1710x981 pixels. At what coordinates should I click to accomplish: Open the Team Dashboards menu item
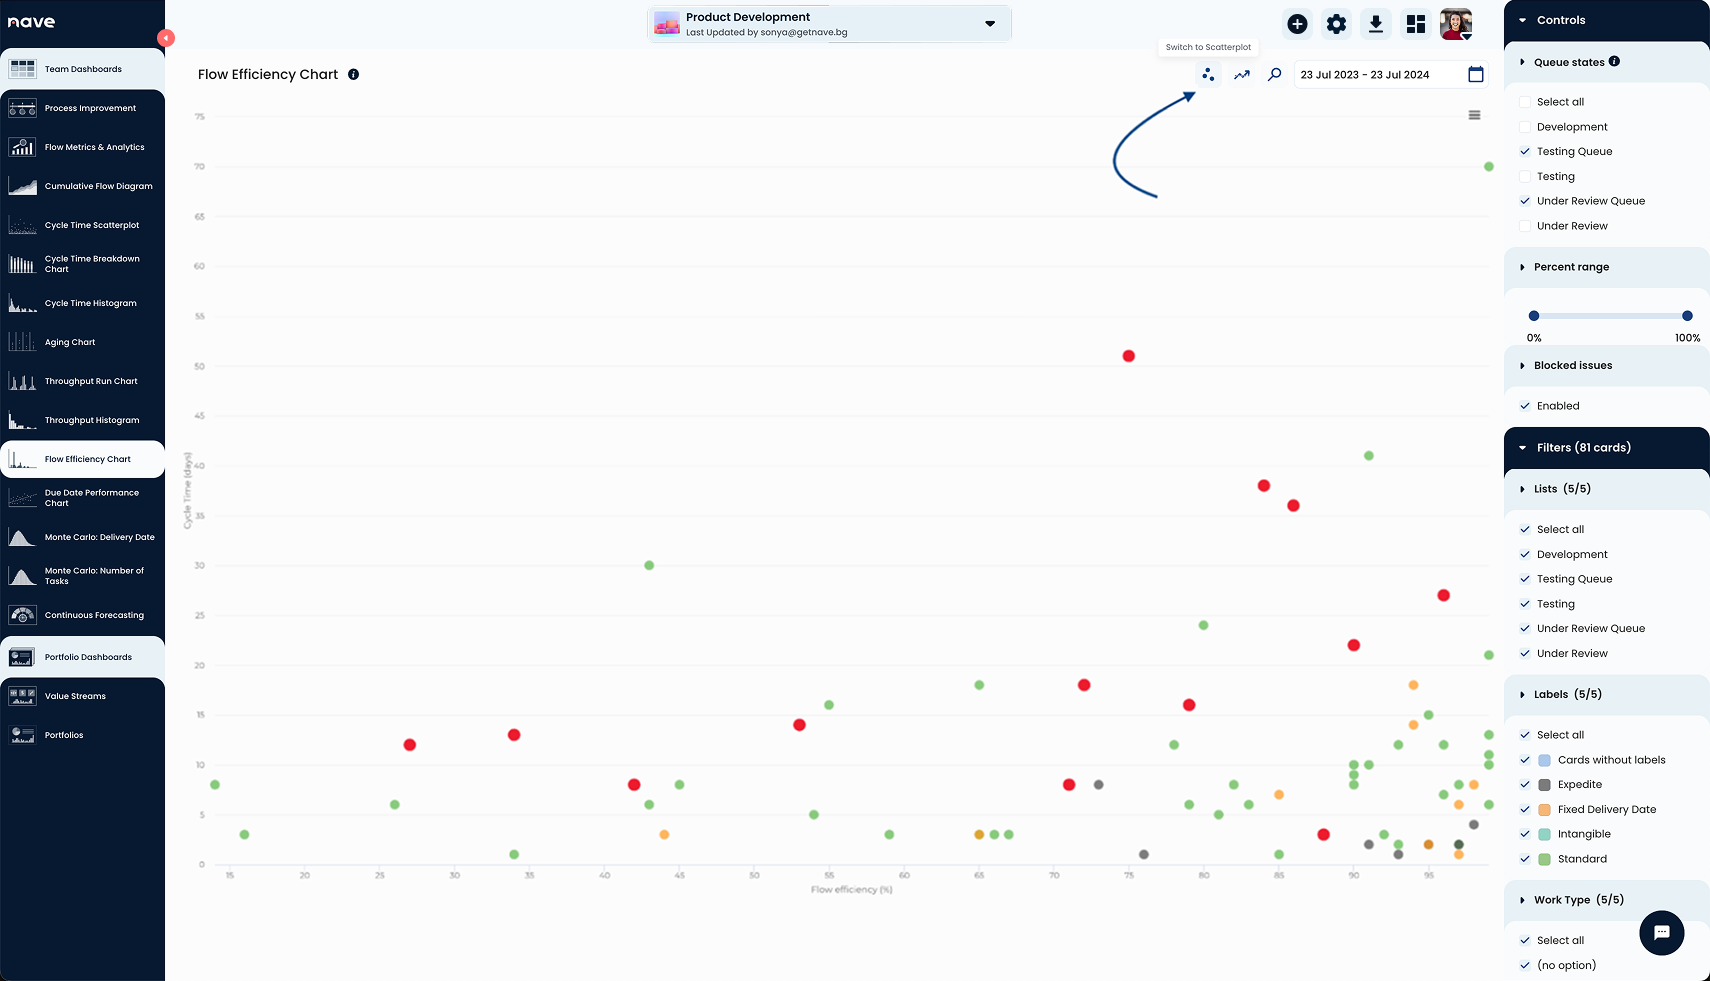coord(83,68)
